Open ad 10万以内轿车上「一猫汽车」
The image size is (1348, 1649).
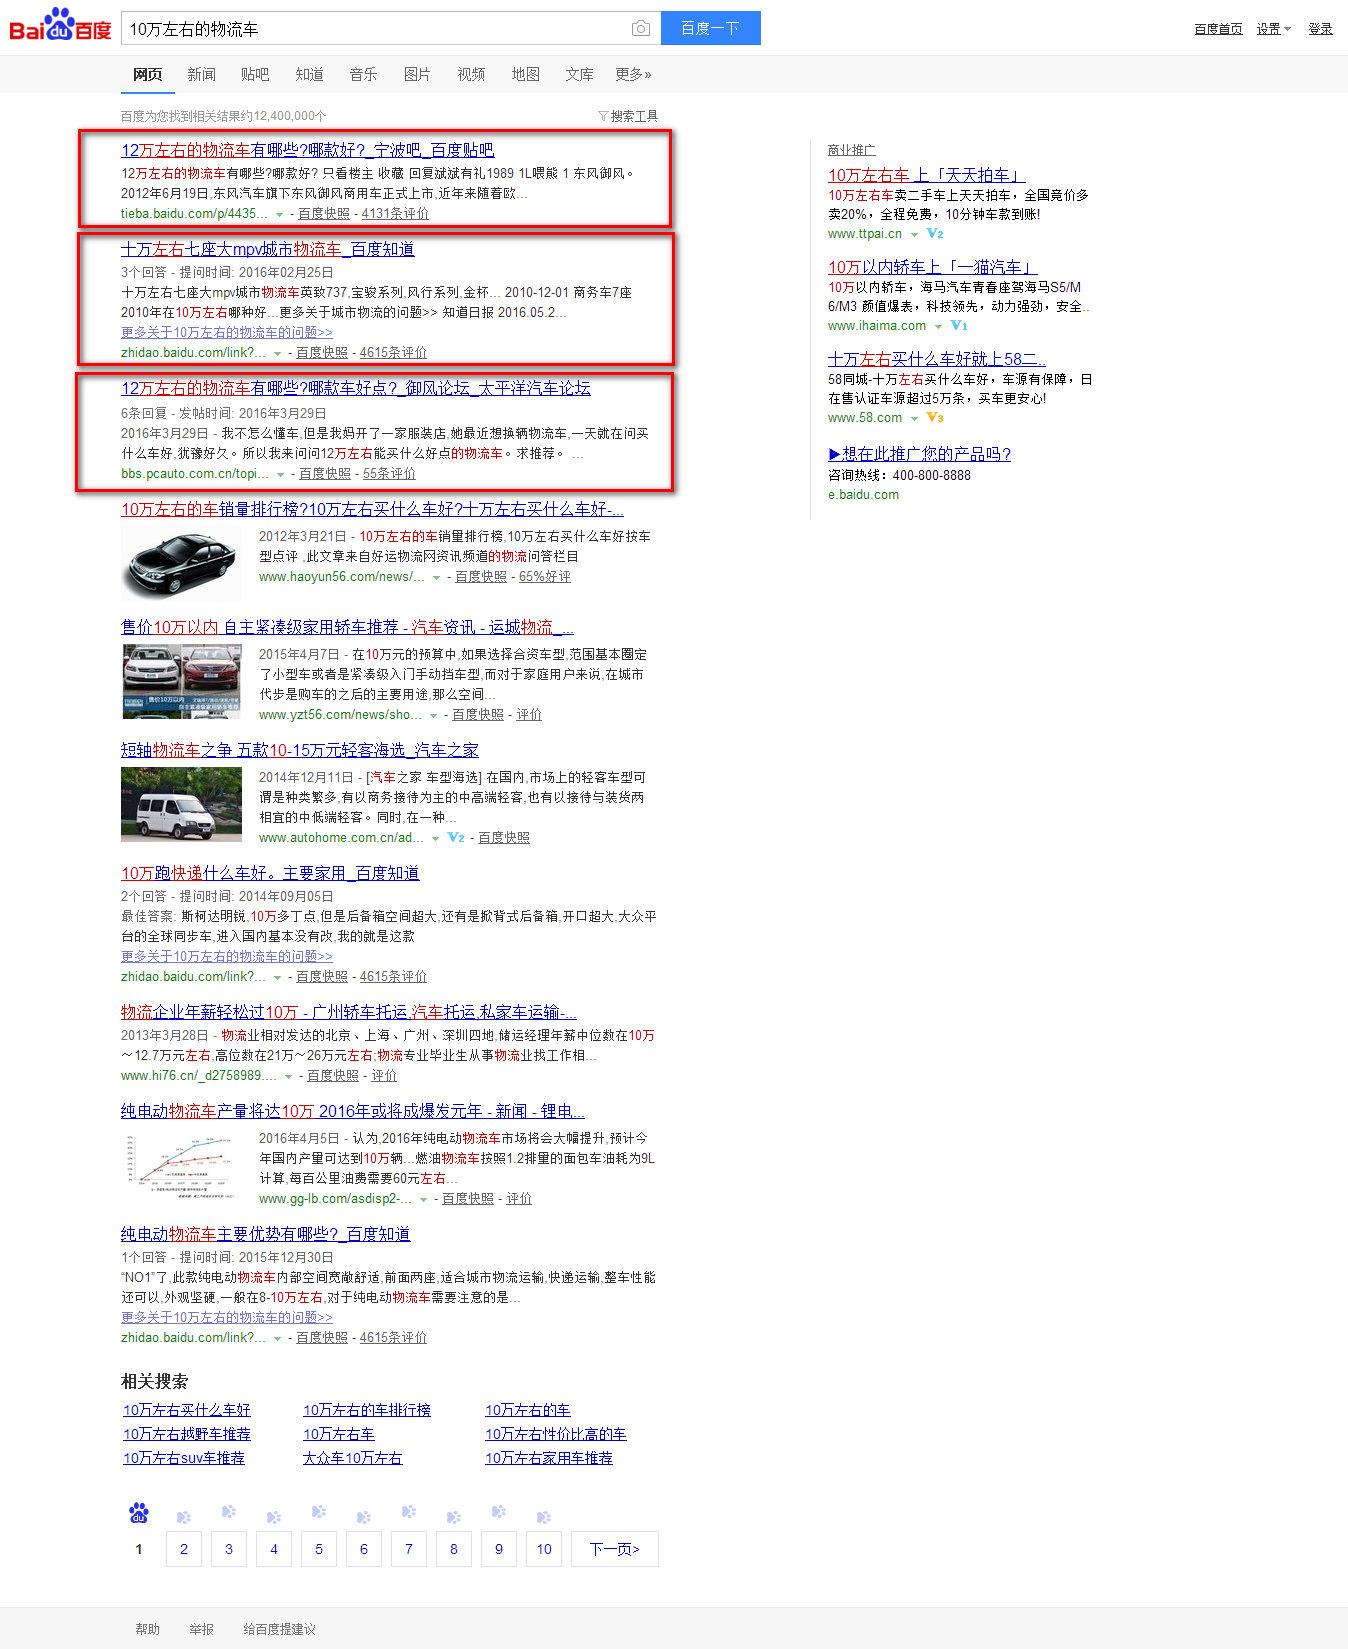coord(932,267)
